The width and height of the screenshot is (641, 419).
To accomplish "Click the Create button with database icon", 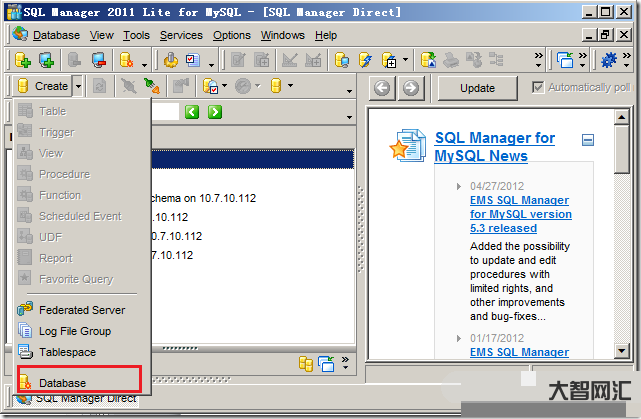I will (42, 87).
